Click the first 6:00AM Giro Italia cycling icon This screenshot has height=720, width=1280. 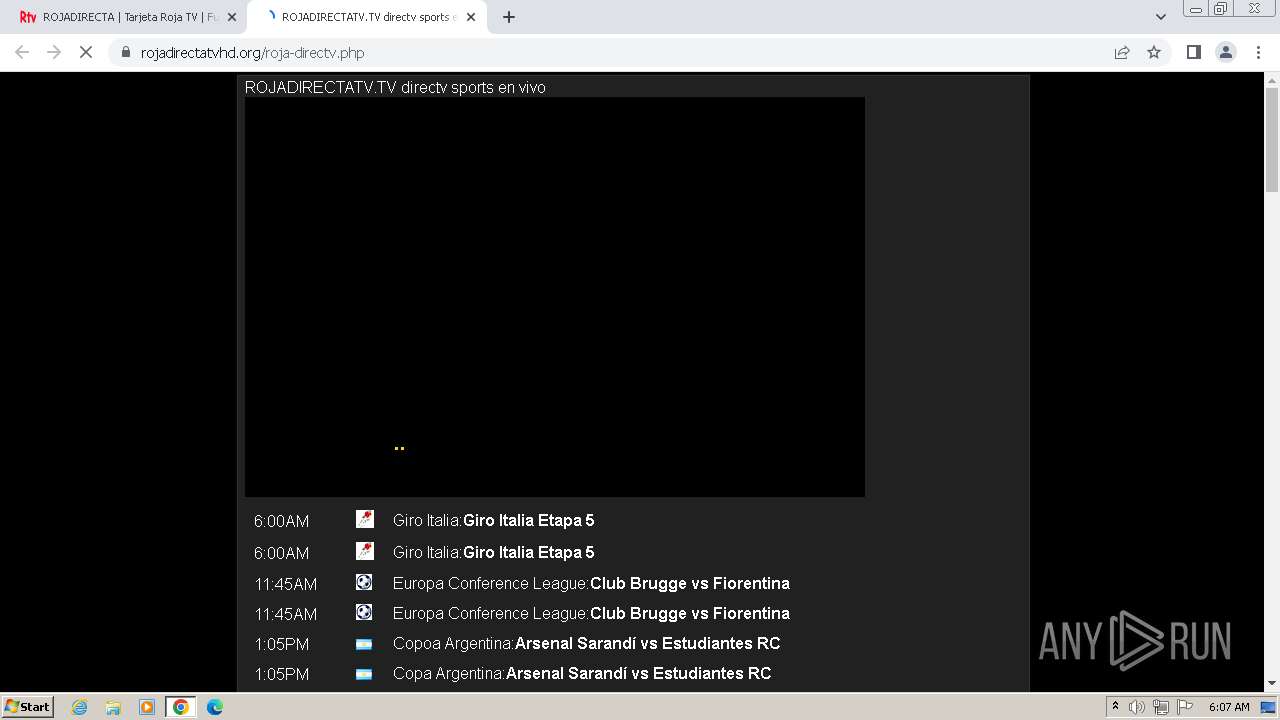click(x=365, y=519)
